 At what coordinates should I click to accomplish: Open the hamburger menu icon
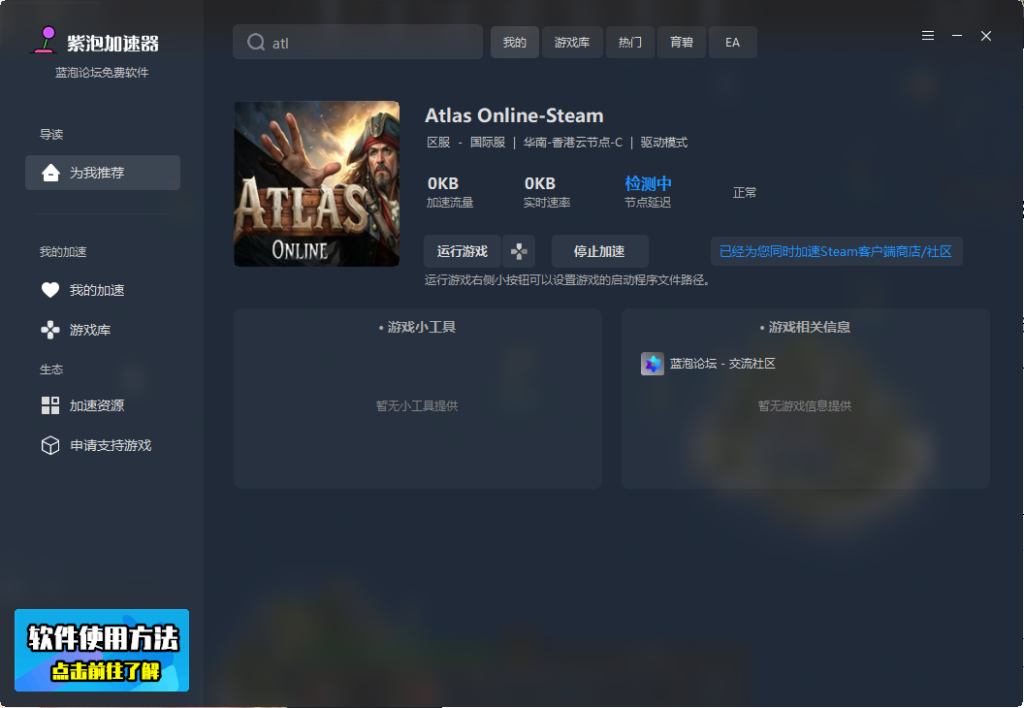coord(927,36)
